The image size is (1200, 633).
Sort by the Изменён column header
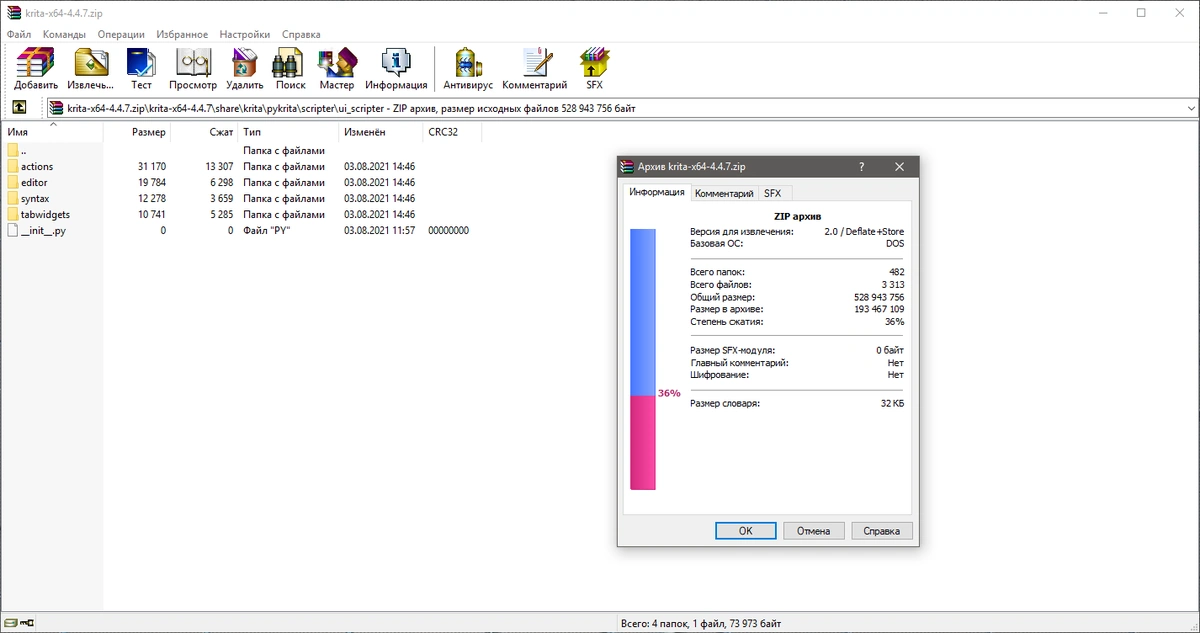tap(380, 132)
